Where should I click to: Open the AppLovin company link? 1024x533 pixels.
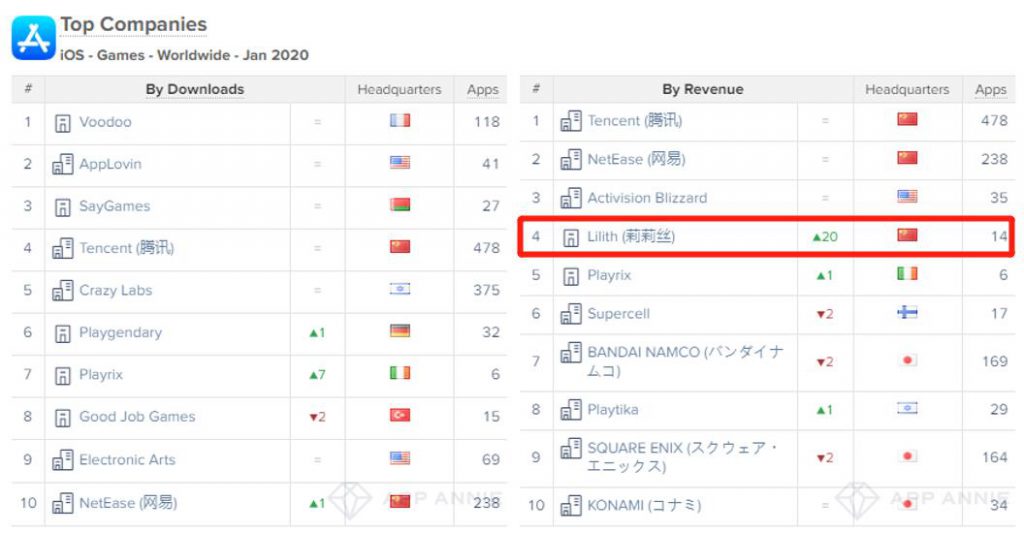[110, 164]
